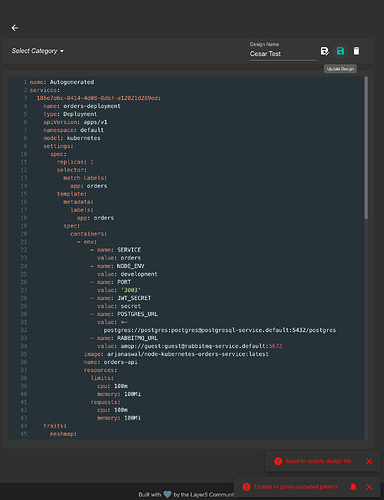Click the 'template:' line
Image resolution: width=384 pixels, height=500 pixels.
point(72,194)
